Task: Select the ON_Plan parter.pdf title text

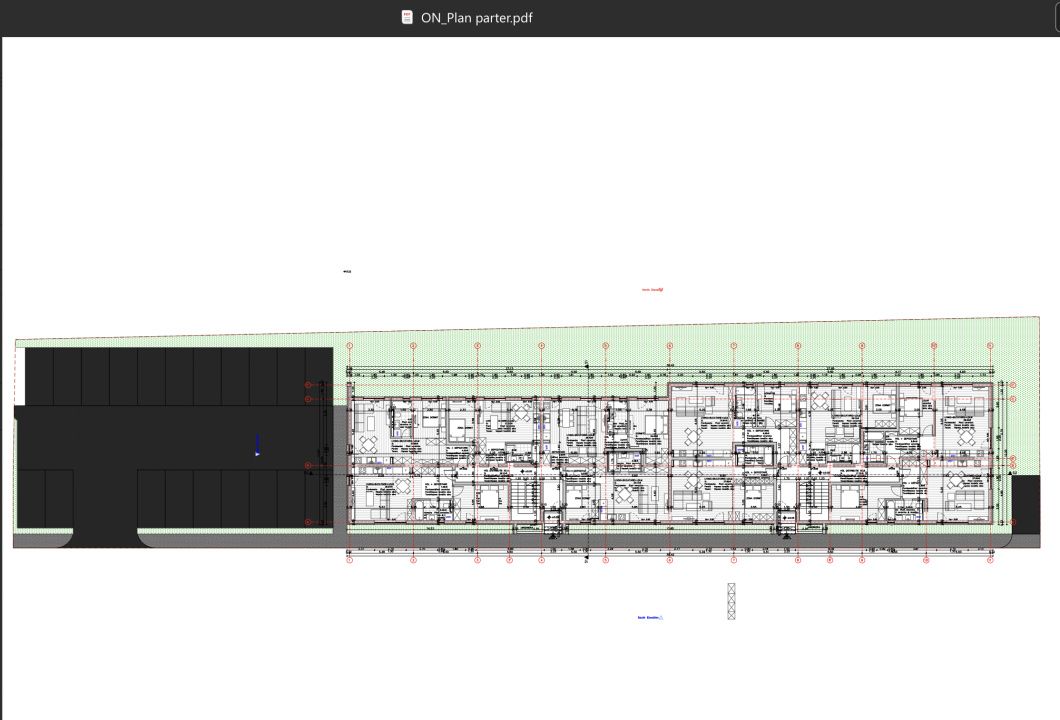Action: point(477,18)
